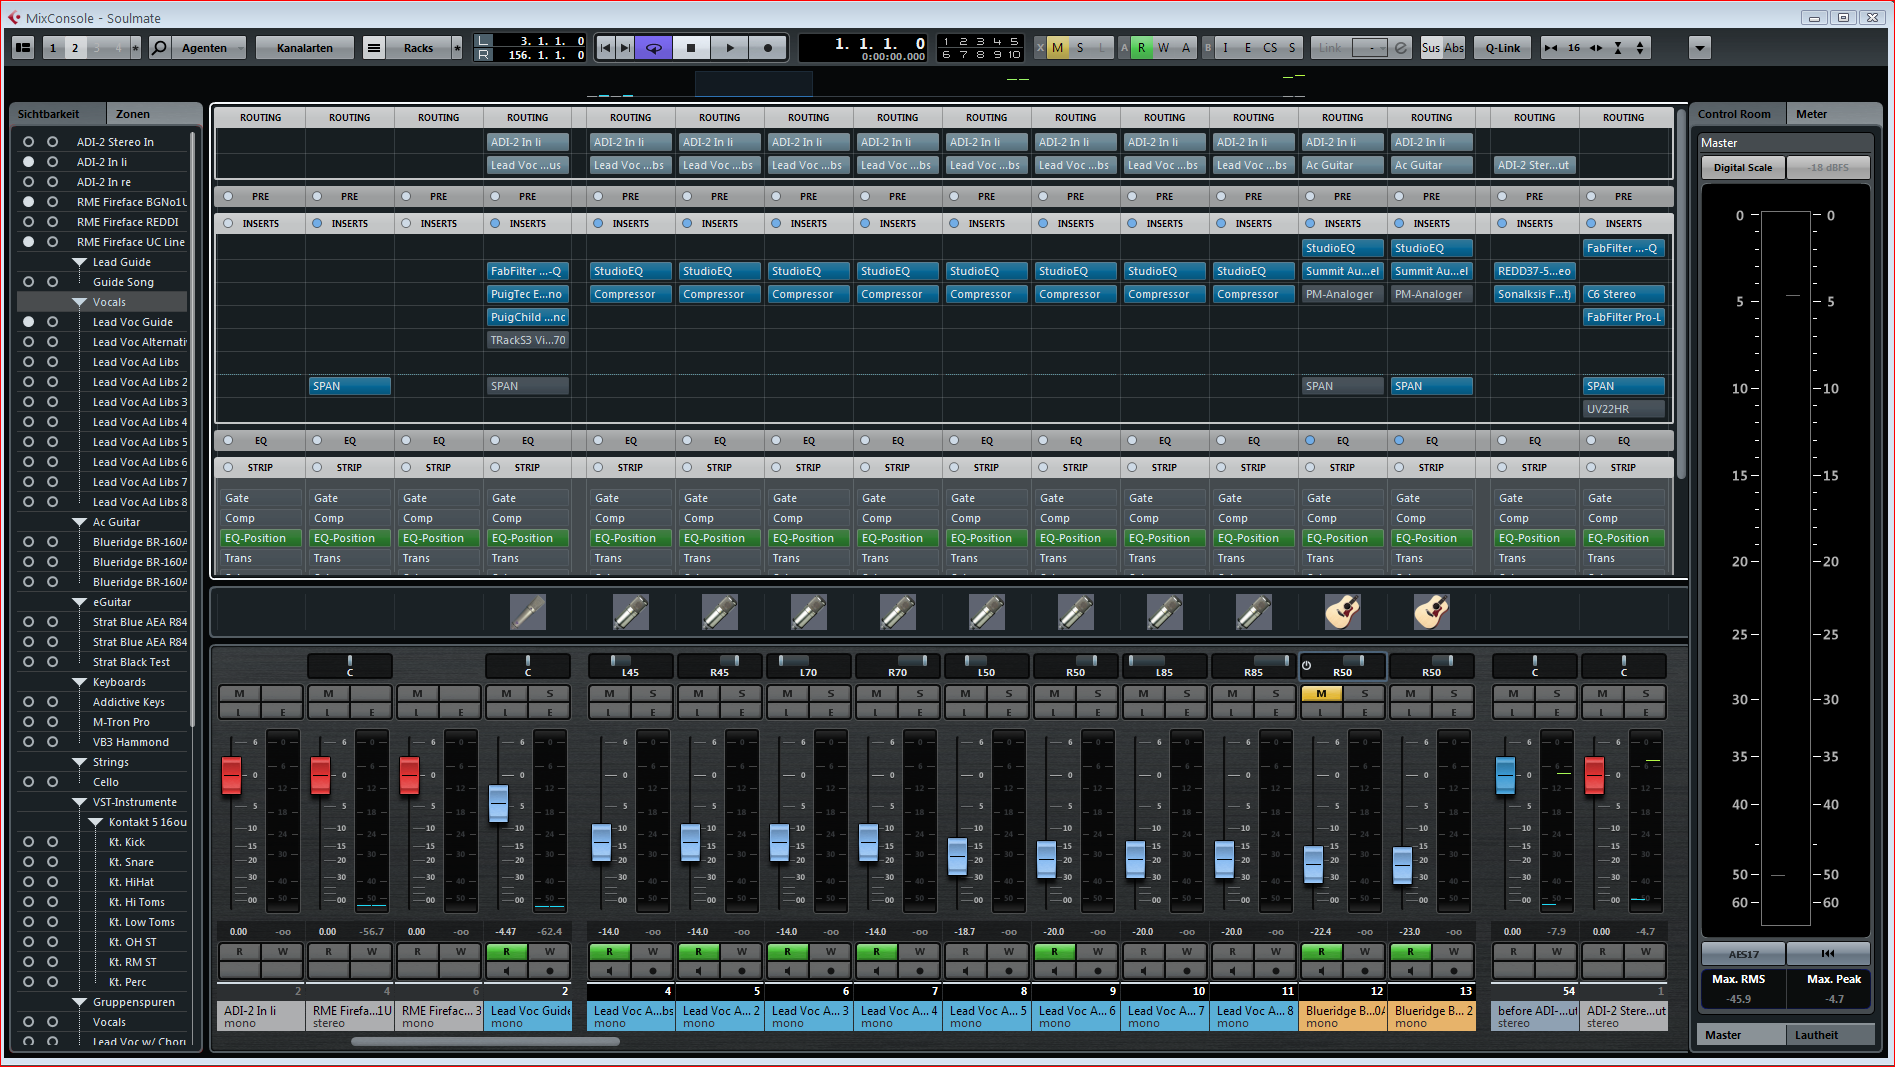Collapse the eGuitar folder

coord(79,602)
